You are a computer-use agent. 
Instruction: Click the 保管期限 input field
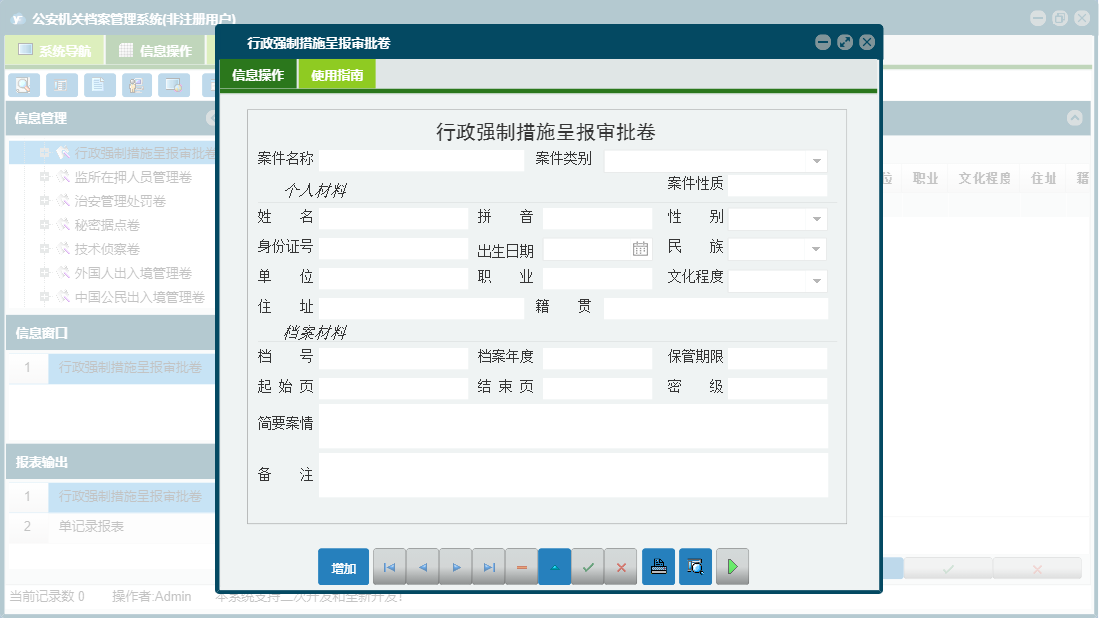pyautogui.click(x=777, y=359)
